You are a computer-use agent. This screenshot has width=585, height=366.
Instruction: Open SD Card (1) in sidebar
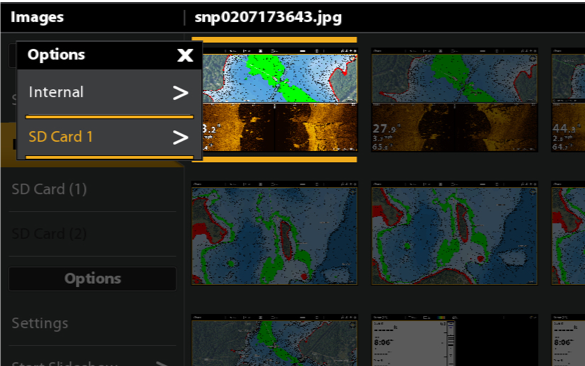92,189
